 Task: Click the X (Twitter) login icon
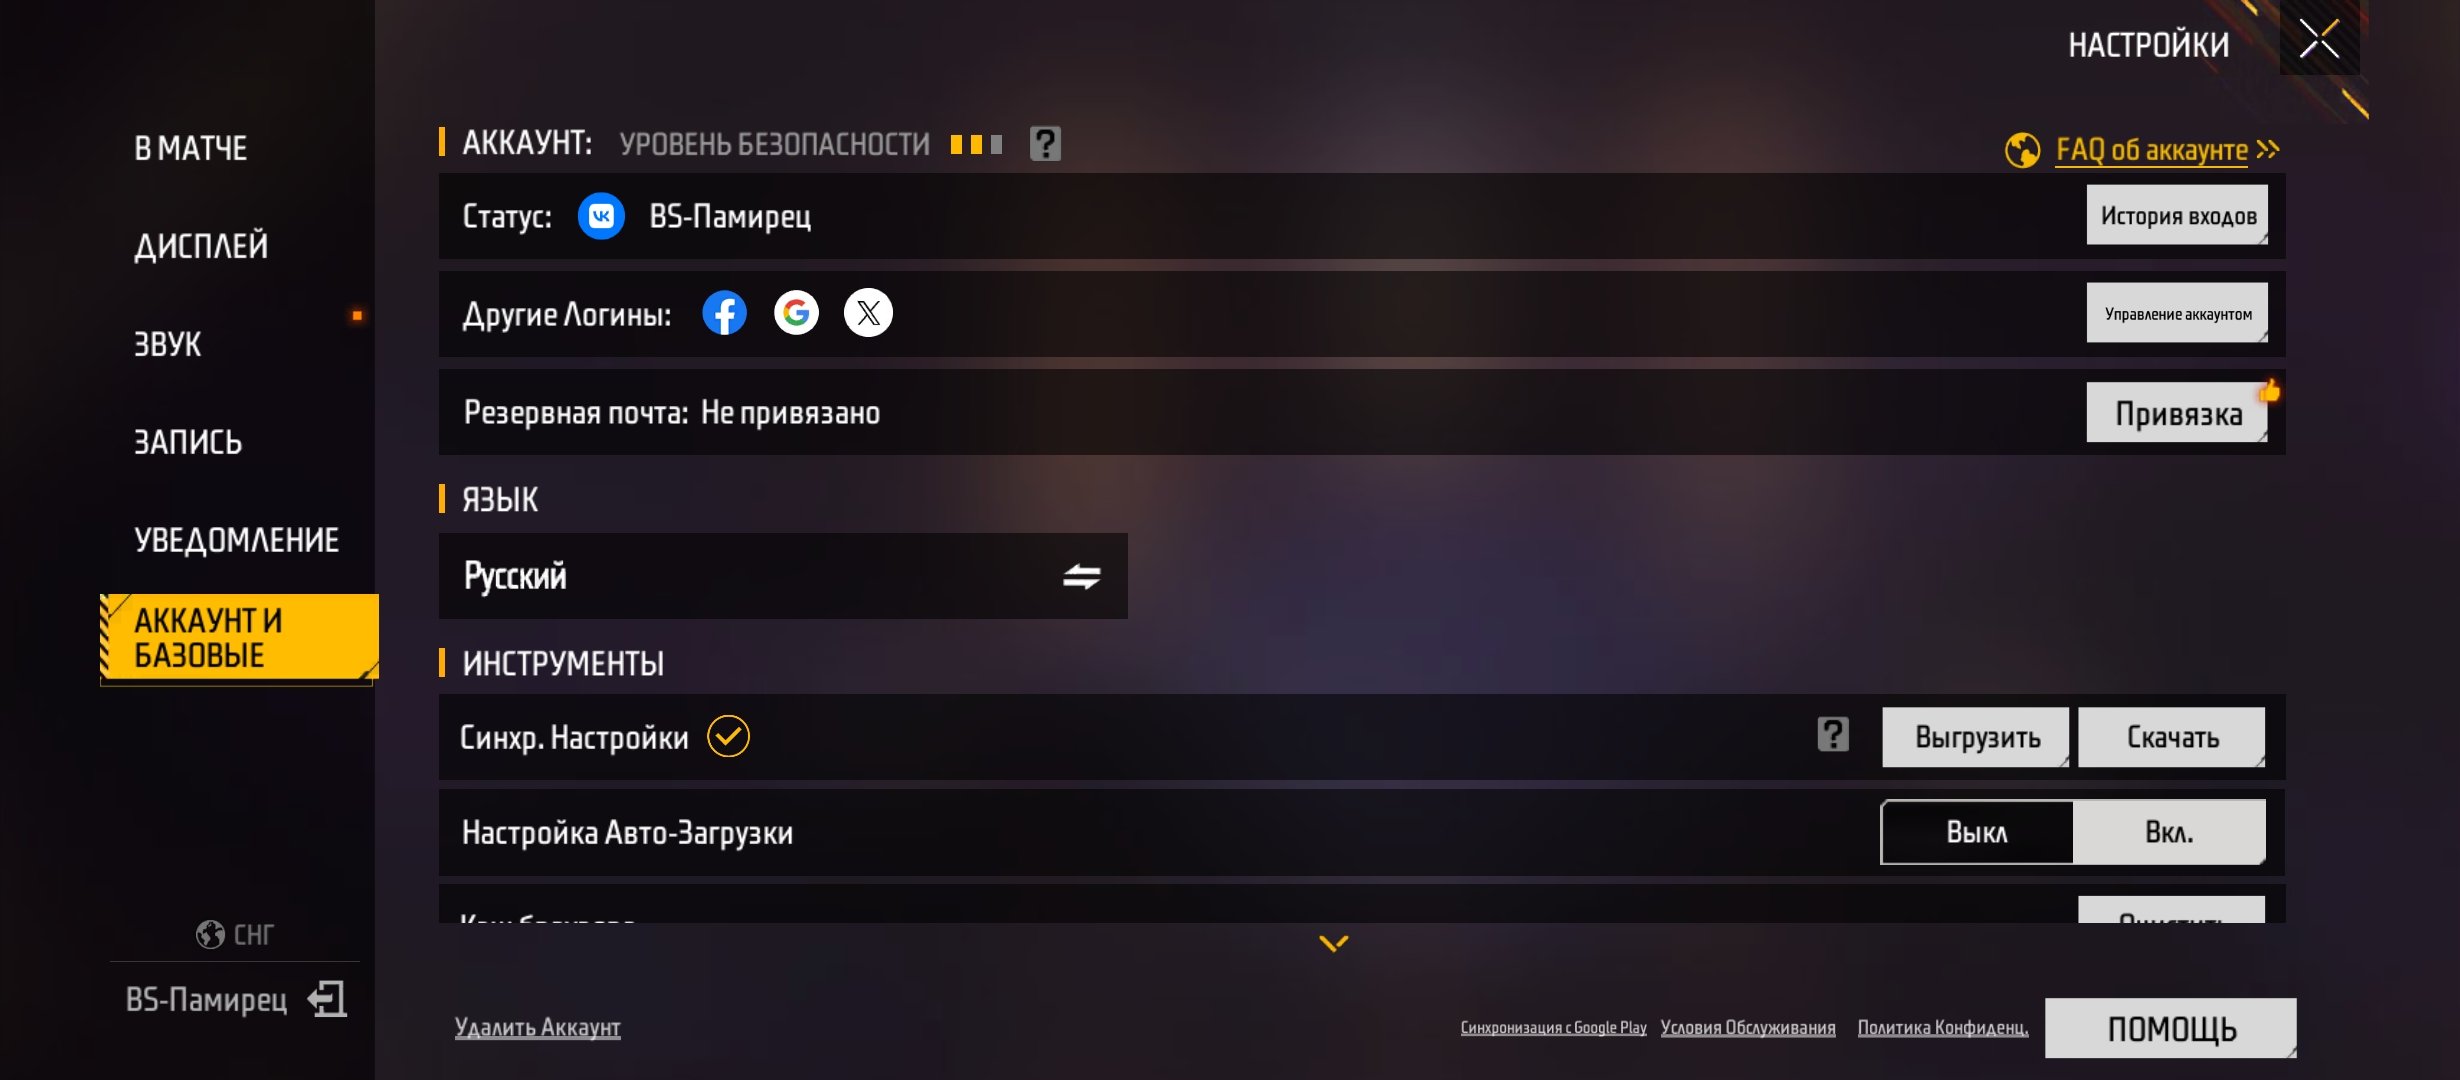pyautogui.click(x=868, y=313)
